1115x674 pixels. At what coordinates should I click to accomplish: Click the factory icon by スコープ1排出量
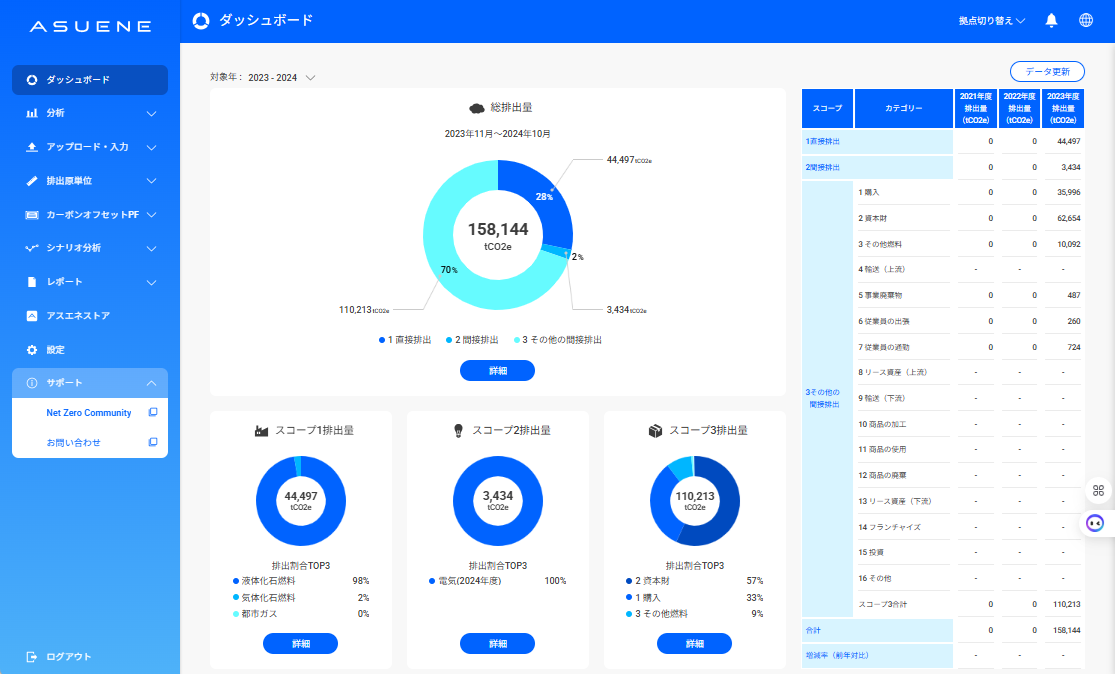tap(262, 431)
